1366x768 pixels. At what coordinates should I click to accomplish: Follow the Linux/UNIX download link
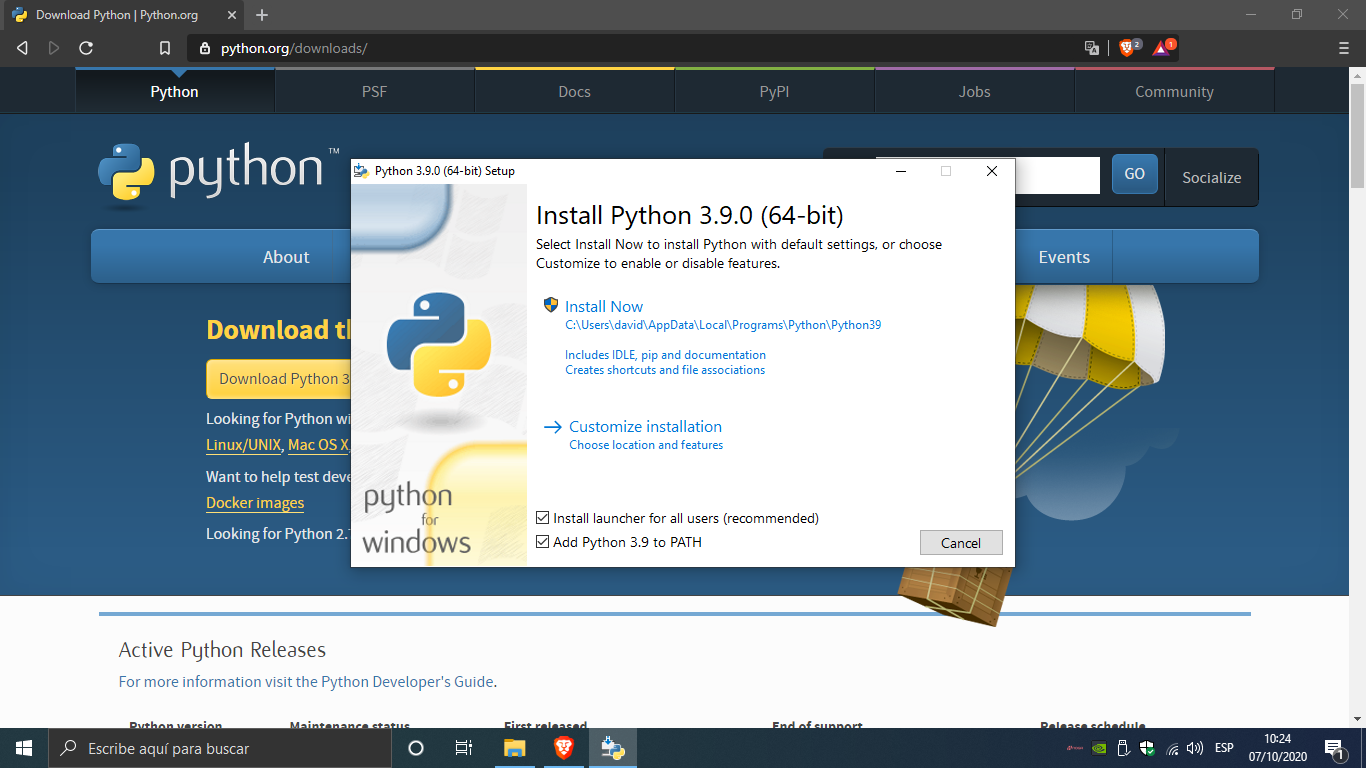click(x=244, y=446)
